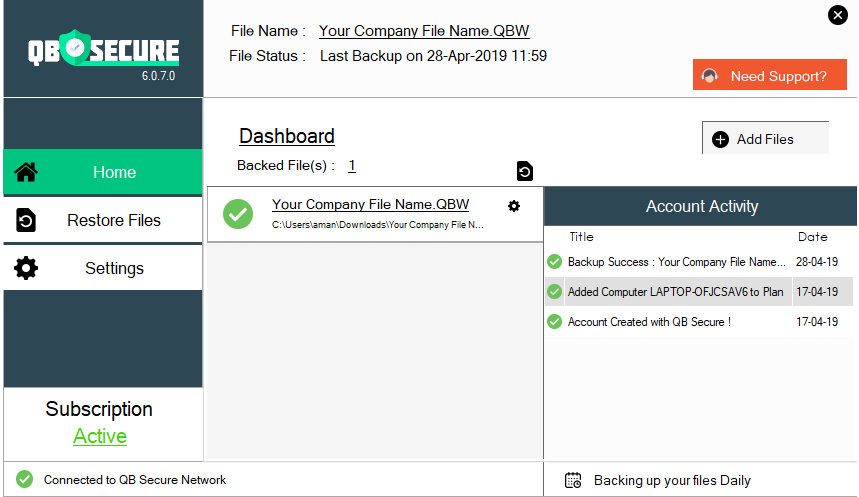Viewport: 859px width, 497px height.
Task: Select the Backup Success activity row
Action: (x=699, y=262)
